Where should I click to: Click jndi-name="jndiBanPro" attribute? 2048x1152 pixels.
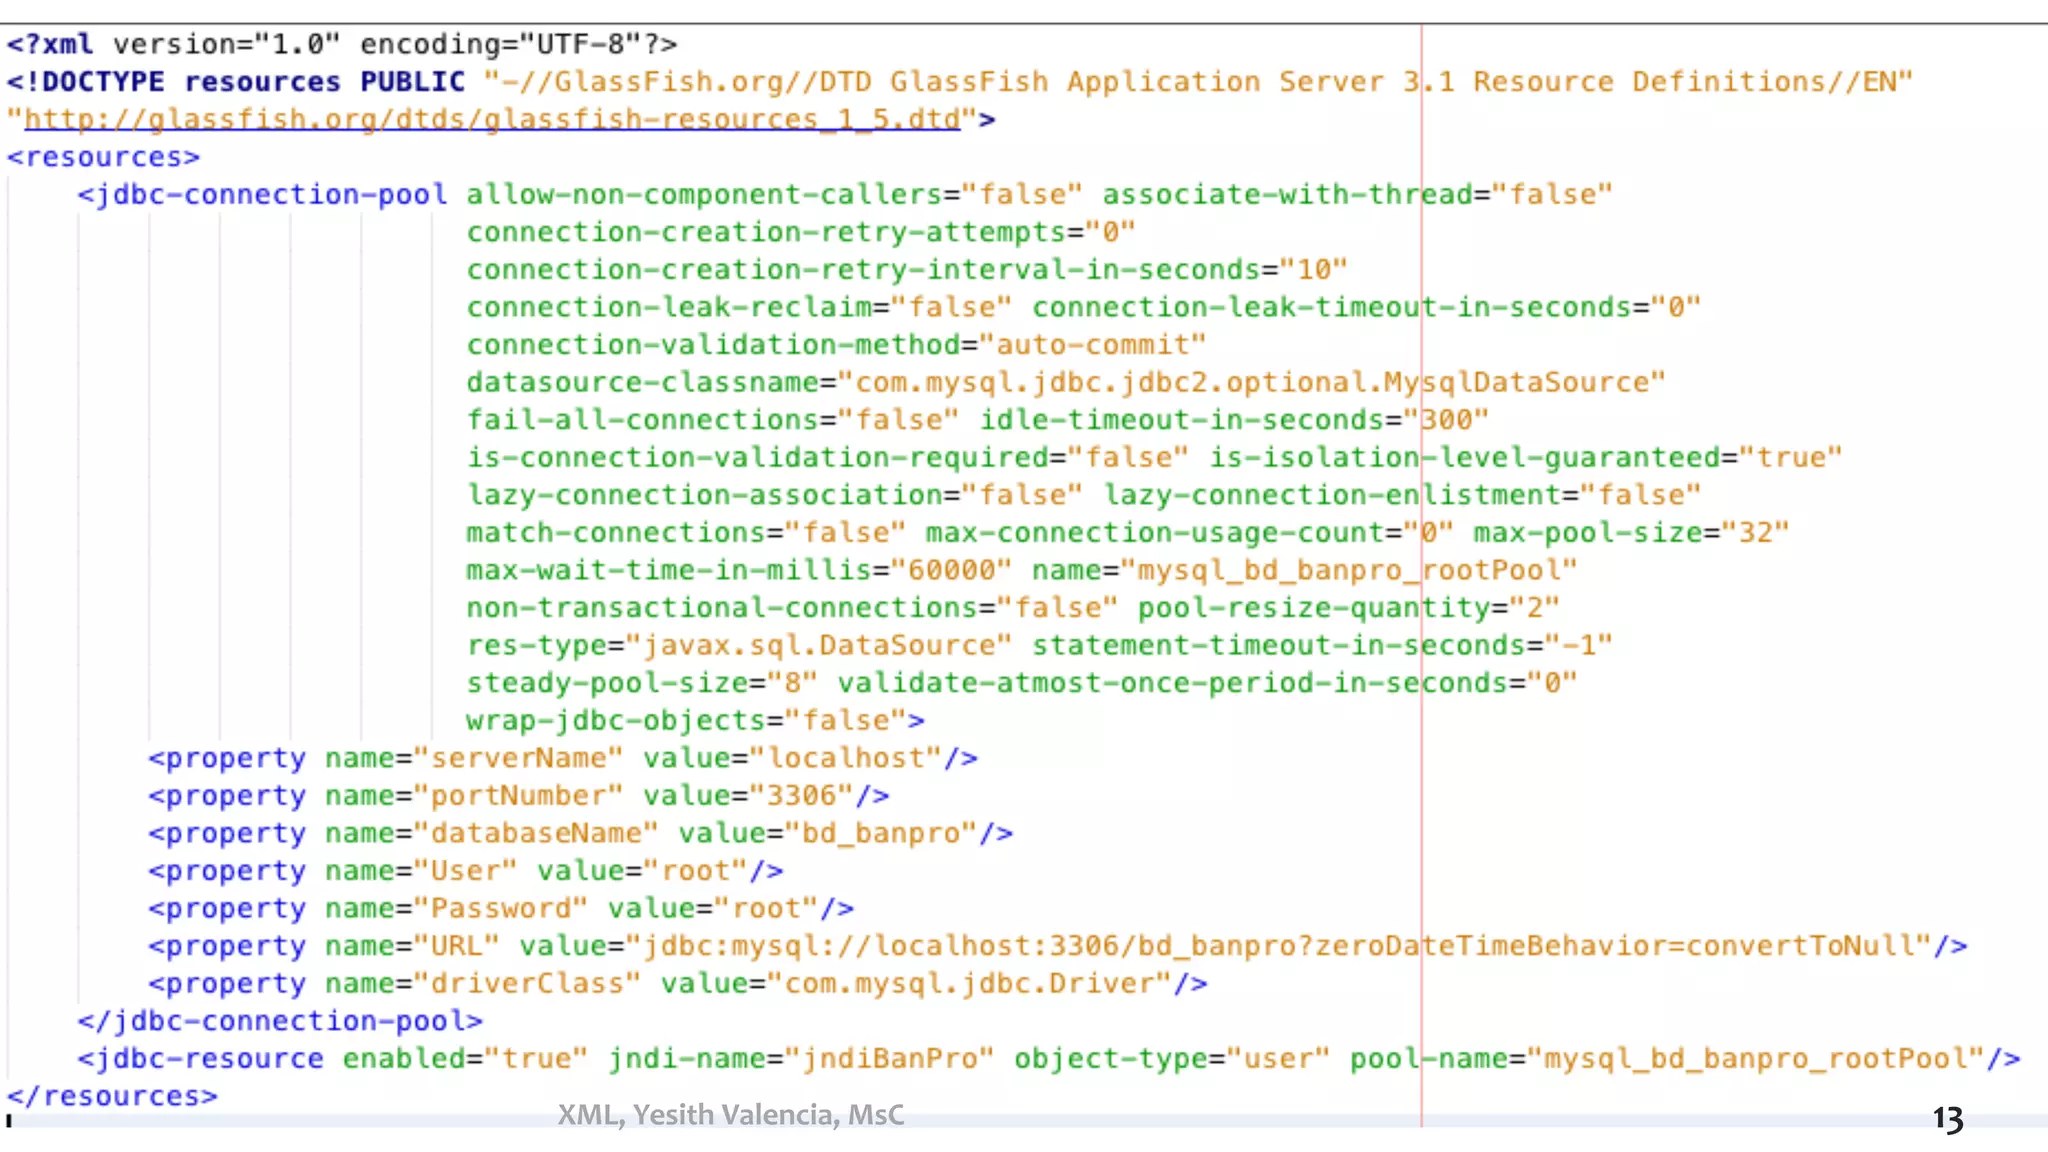click(801, 1059)
